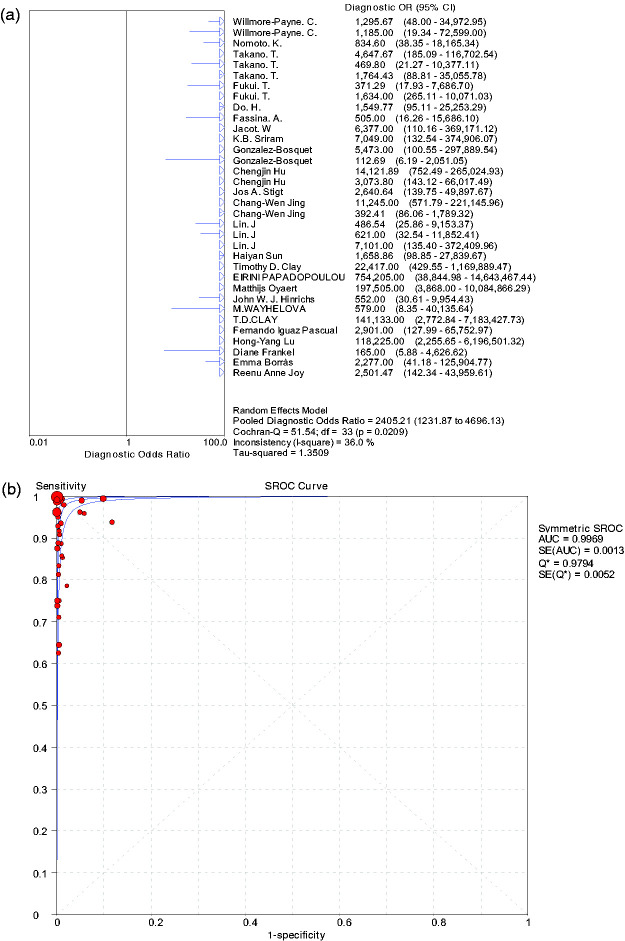
Task: Click the 'Jacot. W' study row label
Action: coord(252,129)
